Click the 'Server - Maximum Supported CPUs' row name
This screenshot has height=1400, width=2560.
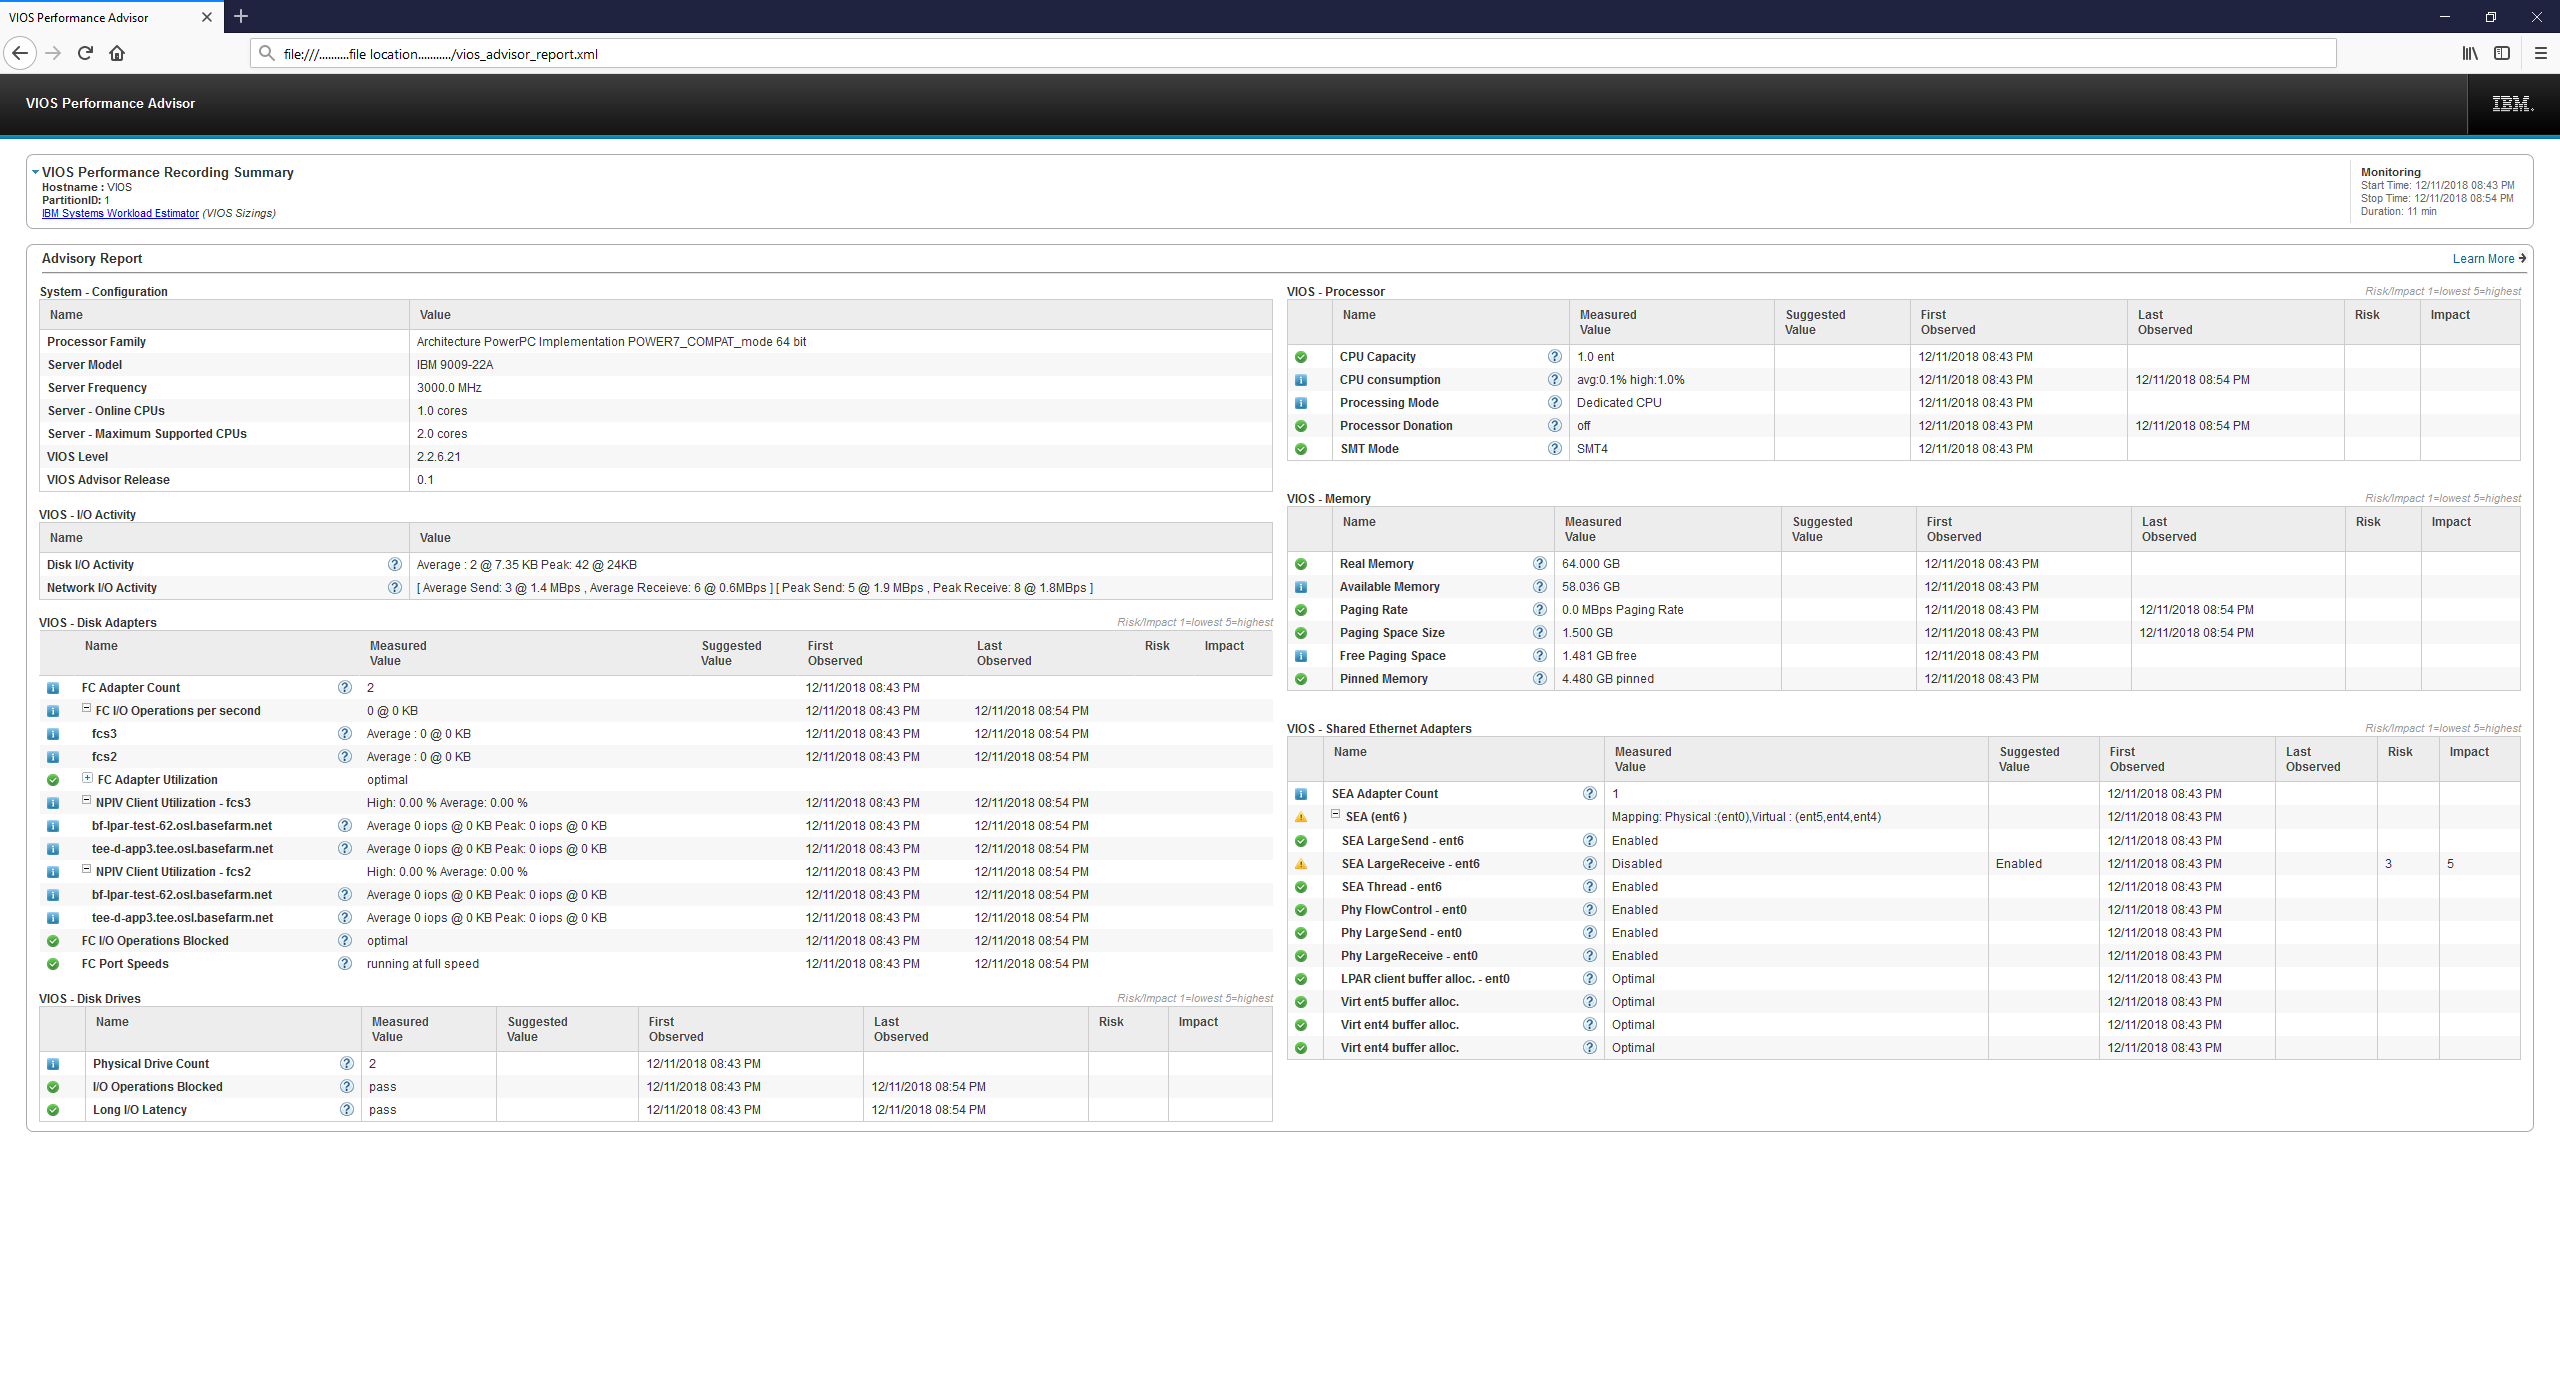[147, 434]
